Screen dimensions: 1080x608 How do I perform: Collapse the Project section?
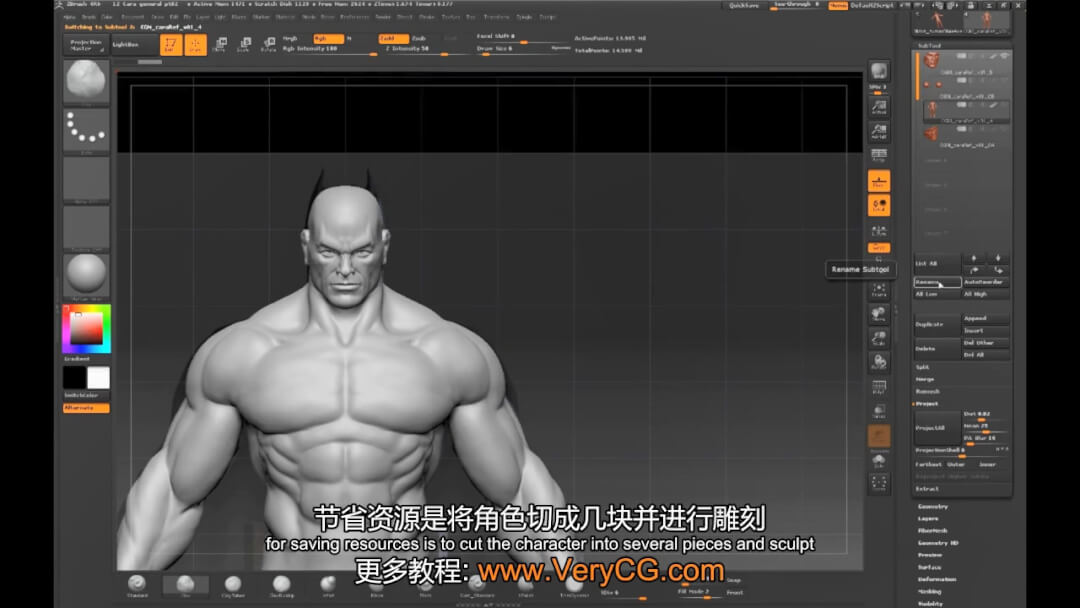[926, 404]
